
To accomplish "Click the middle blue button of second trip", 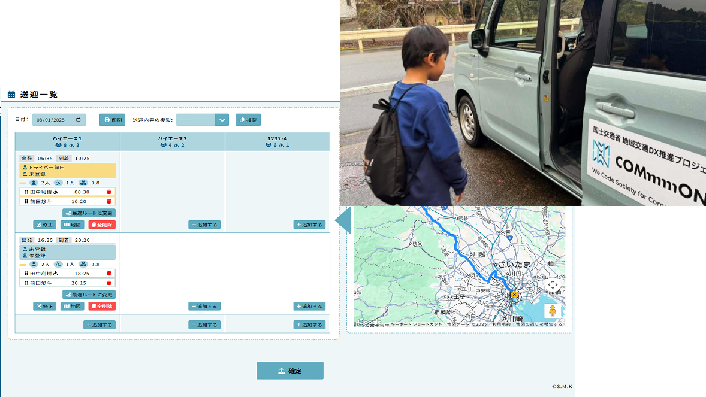I will [x=72, y=306].
